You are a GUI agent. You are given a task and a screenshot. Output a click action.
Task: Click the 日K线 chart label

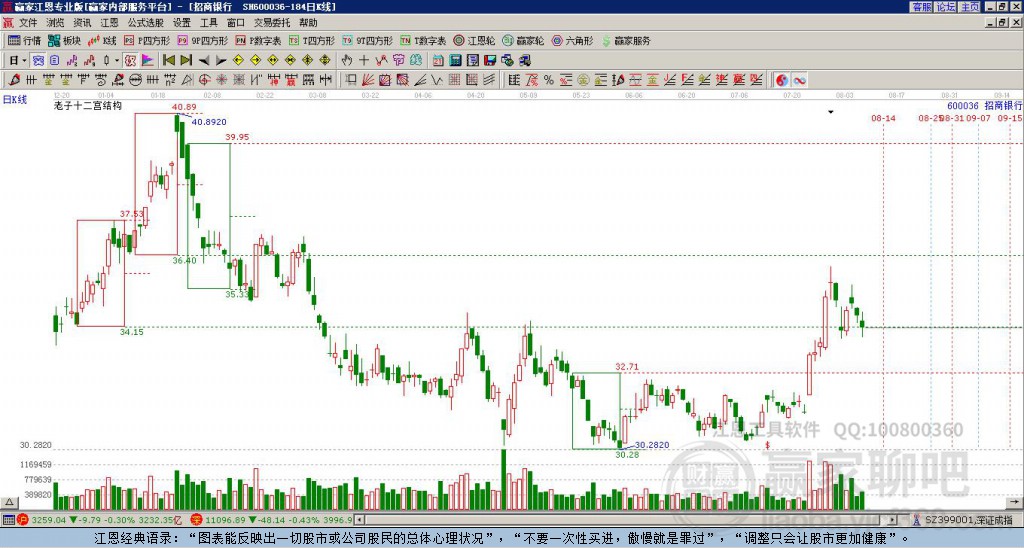(14, 100)
